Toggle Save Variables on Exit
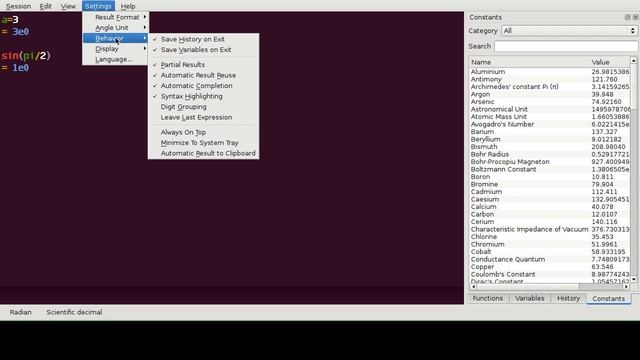 pos(203,50)
